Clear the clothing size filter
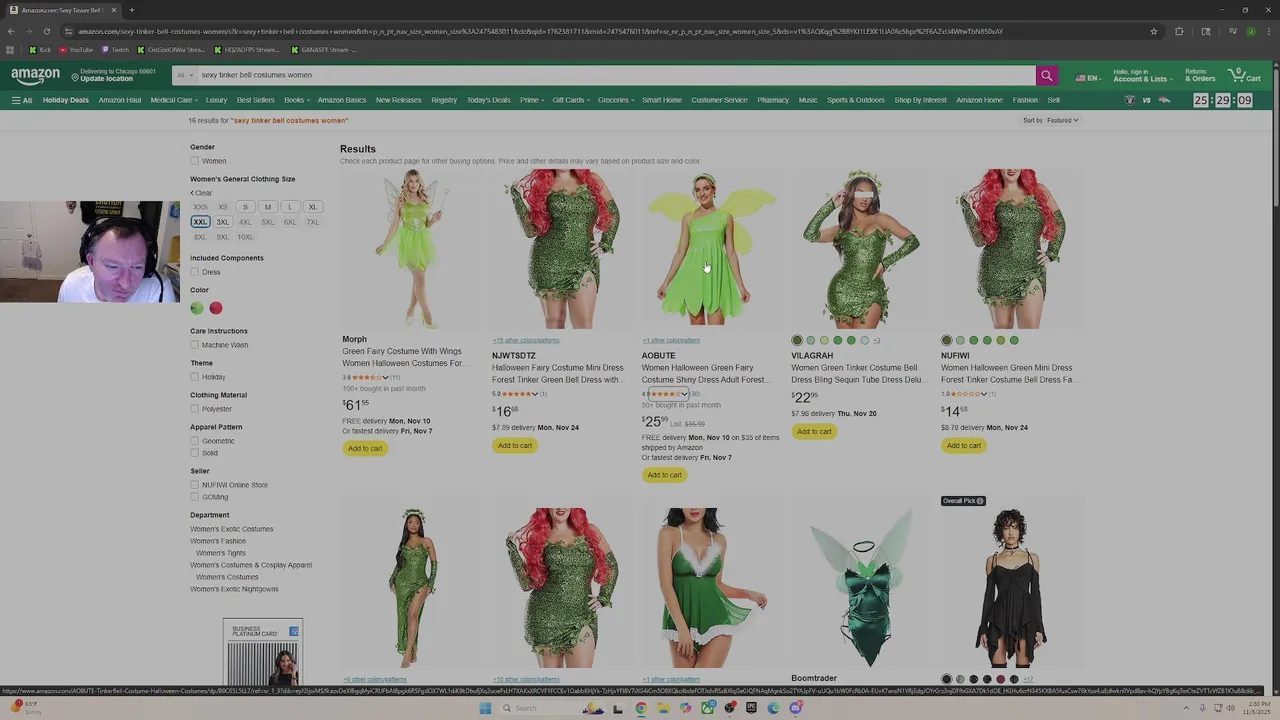This screenshot has width=1280, height=720. pos(202,193)
